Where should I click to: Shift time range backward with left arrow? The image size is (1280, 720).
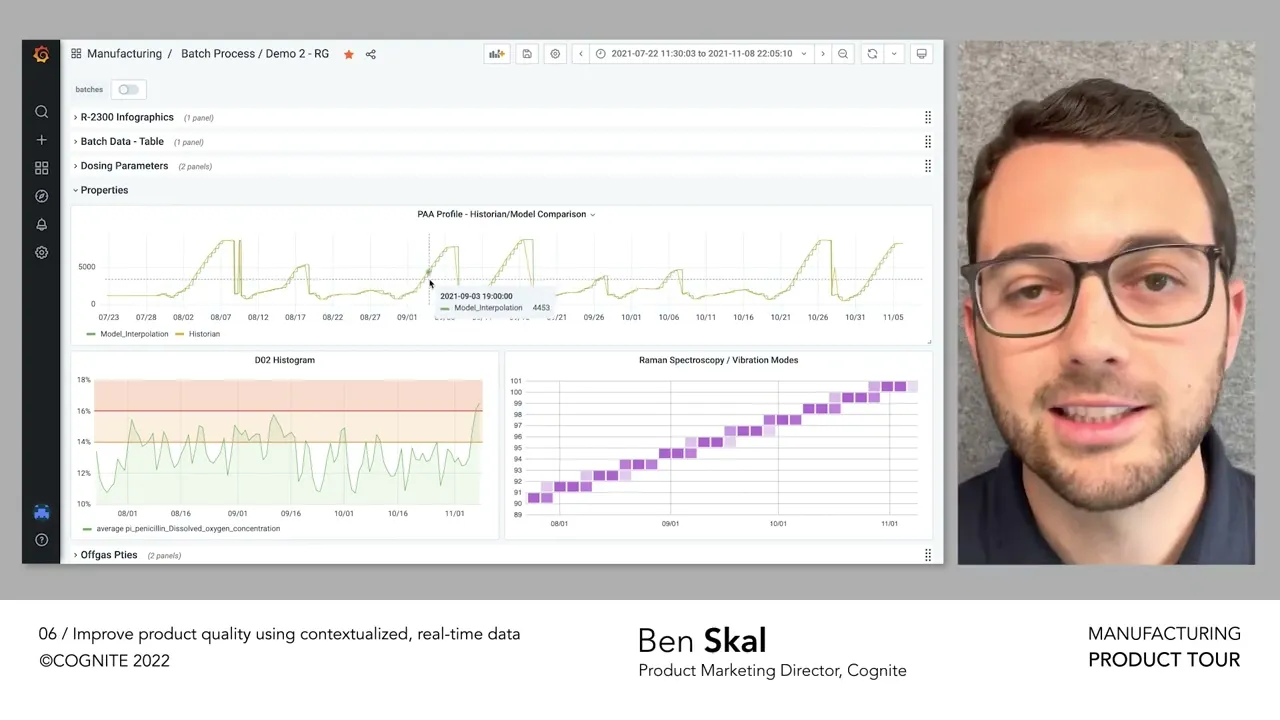pyautogui.click(x=580, y=54)
